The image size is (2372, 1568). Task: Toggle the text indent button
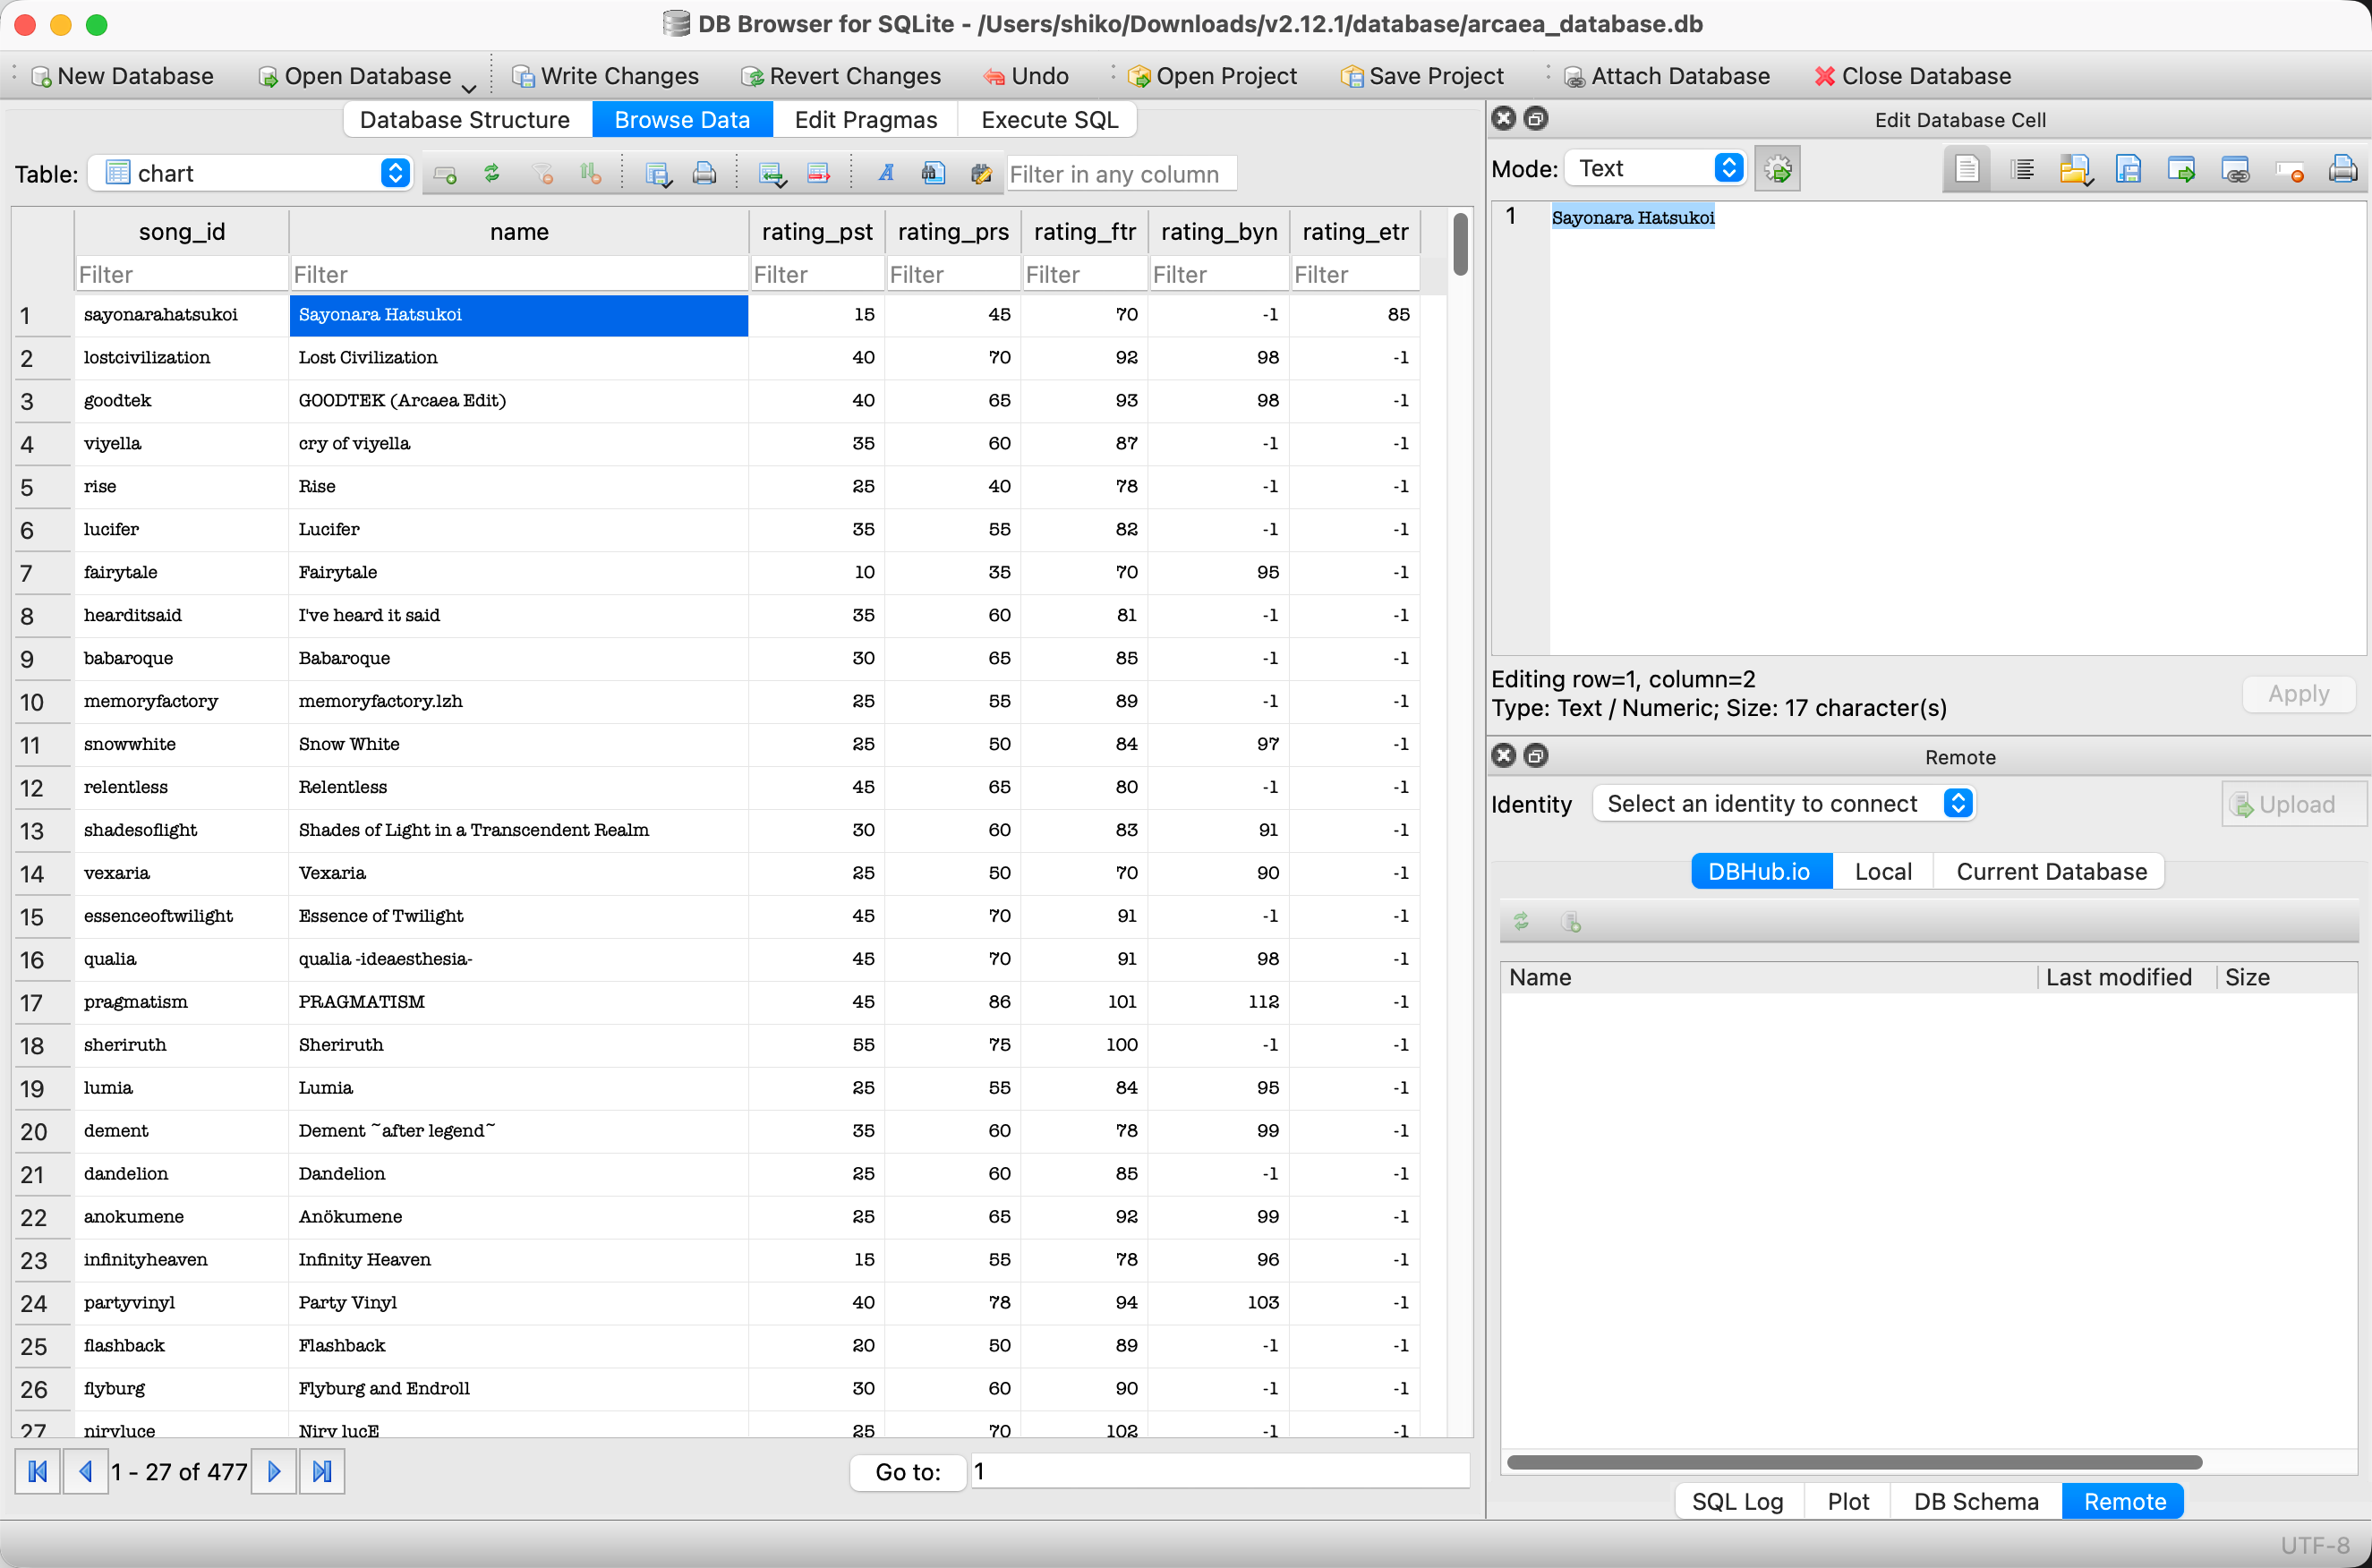tap(2022, 169)
